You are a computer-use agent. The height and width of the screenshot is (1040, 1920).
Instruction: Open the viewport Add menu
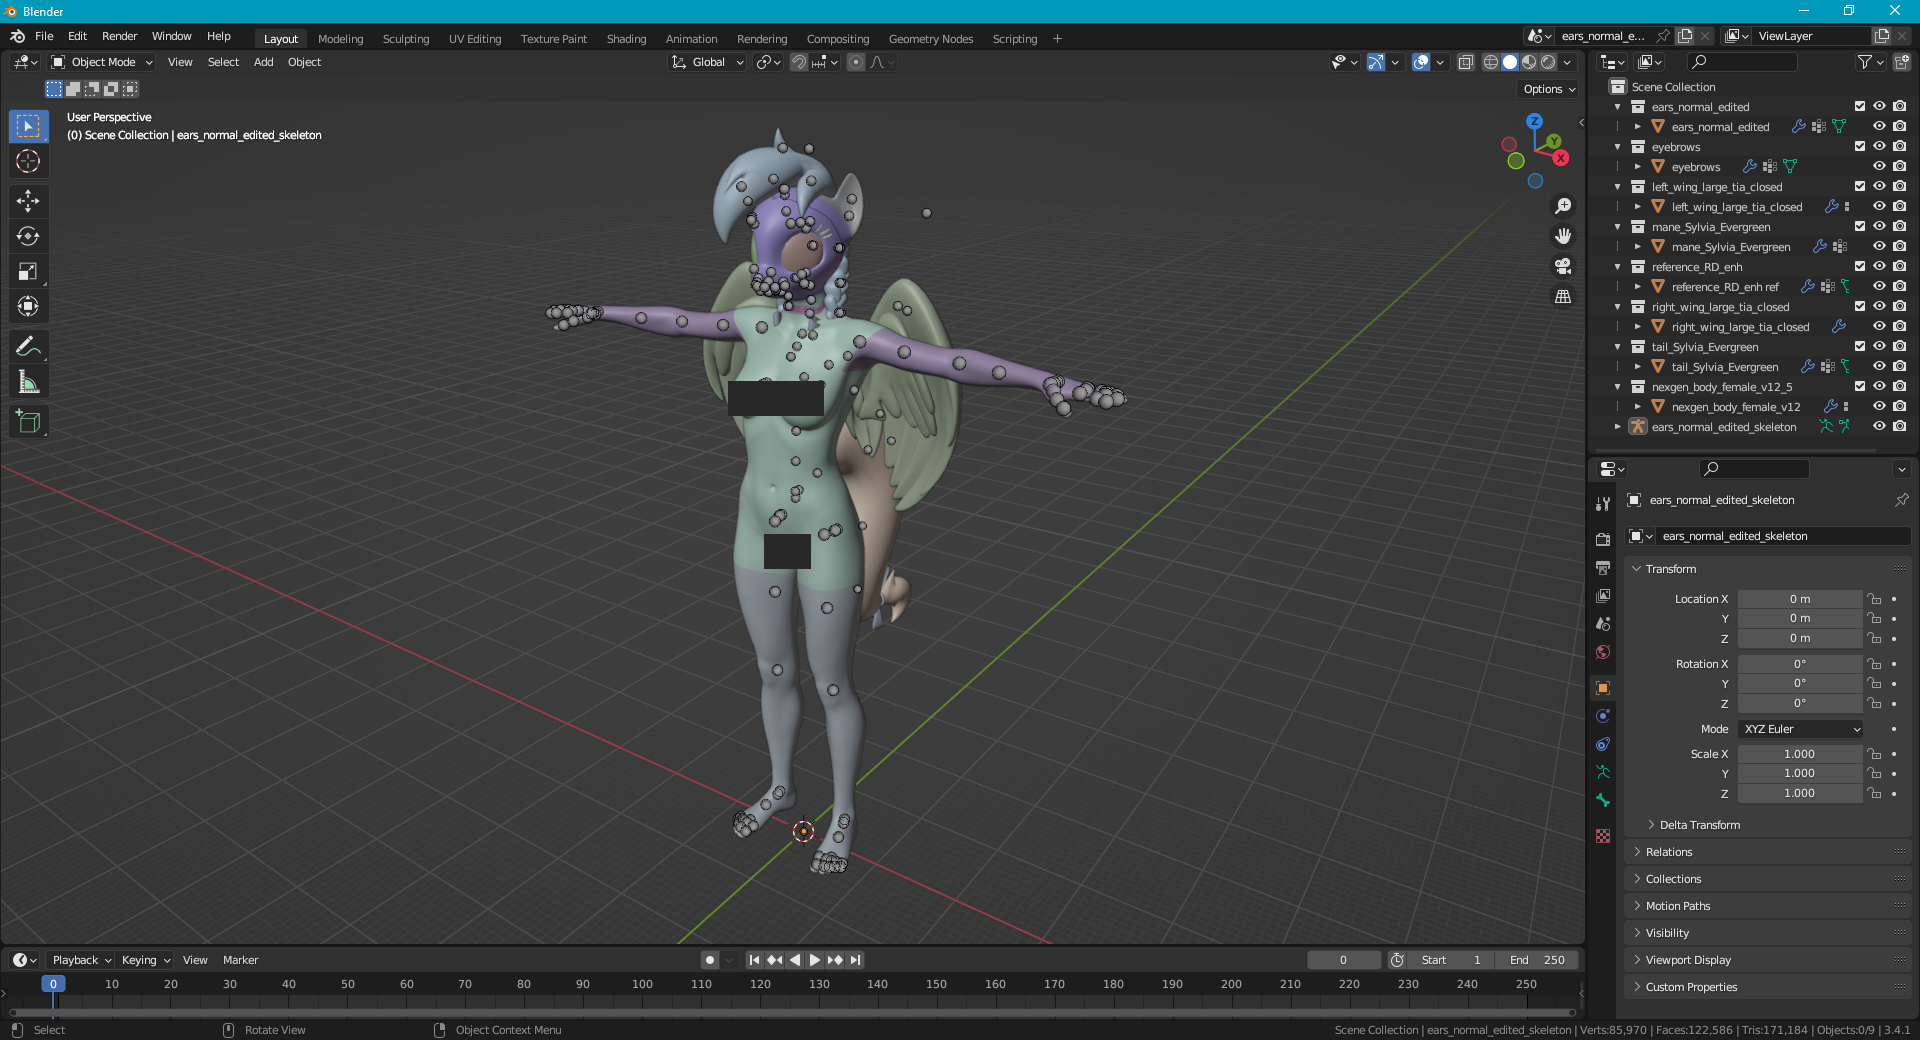tap(264, 62)
